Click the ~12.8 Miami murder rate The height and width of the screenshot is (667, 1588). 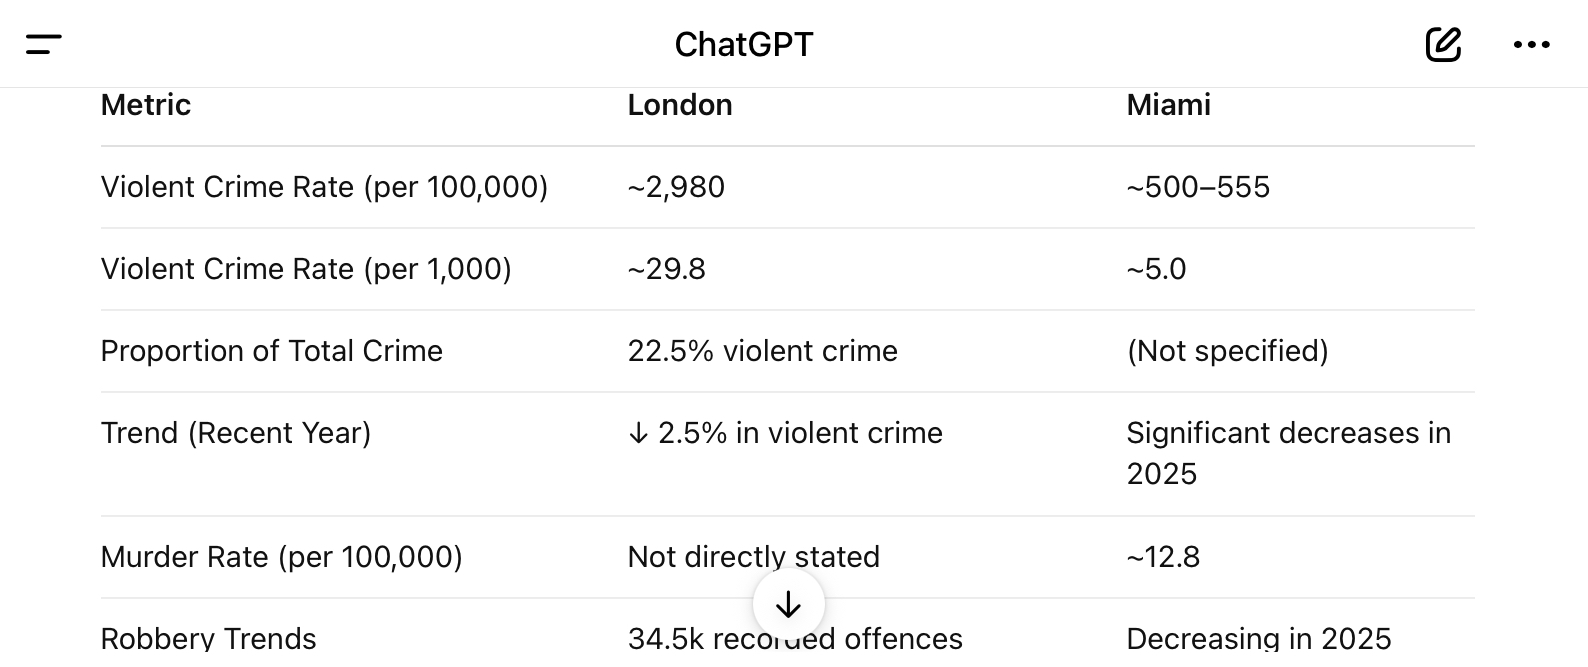click(1163, 557)
